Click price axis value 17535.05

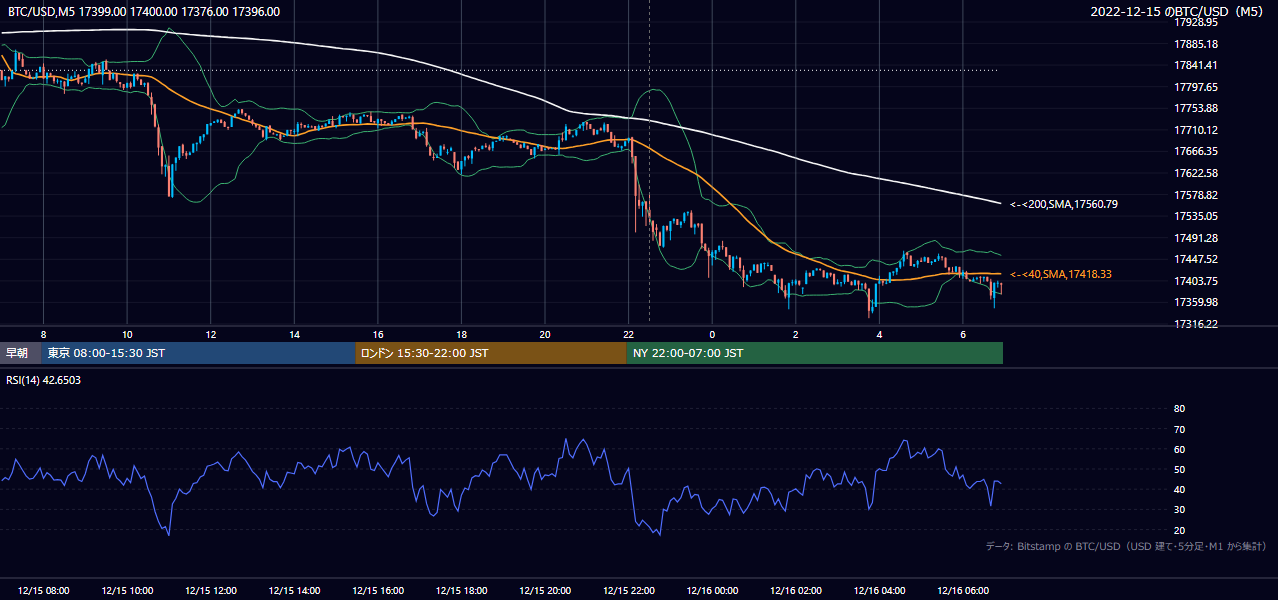1195,216
